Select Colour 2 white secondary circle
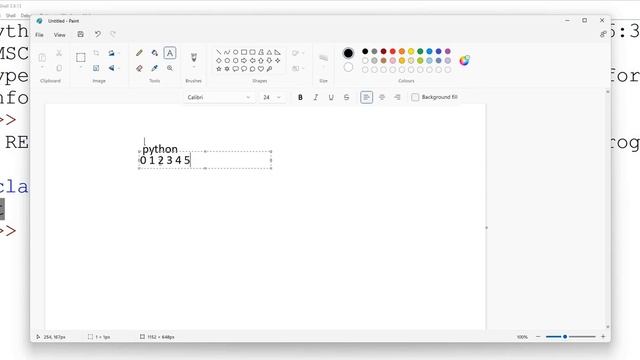Viewport: 640px width, 360px height. [348, 67]
